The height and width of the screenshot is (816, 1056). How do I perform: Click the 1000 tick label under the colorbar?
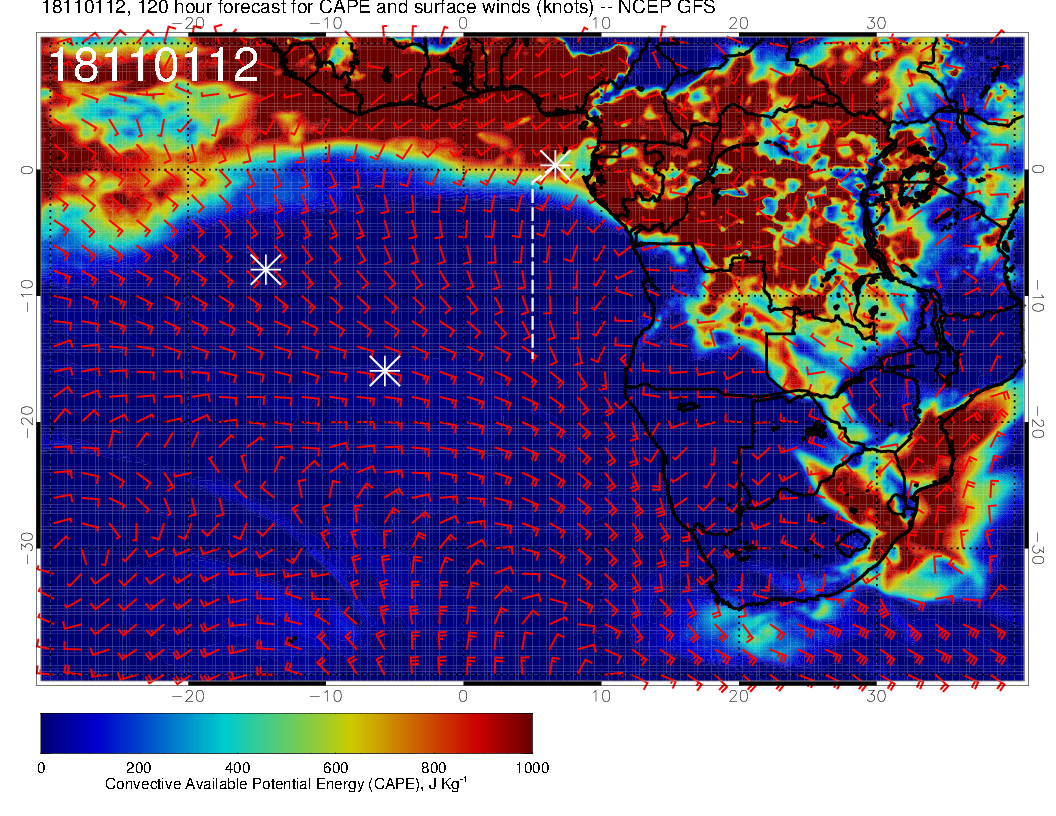click(531, 767)
